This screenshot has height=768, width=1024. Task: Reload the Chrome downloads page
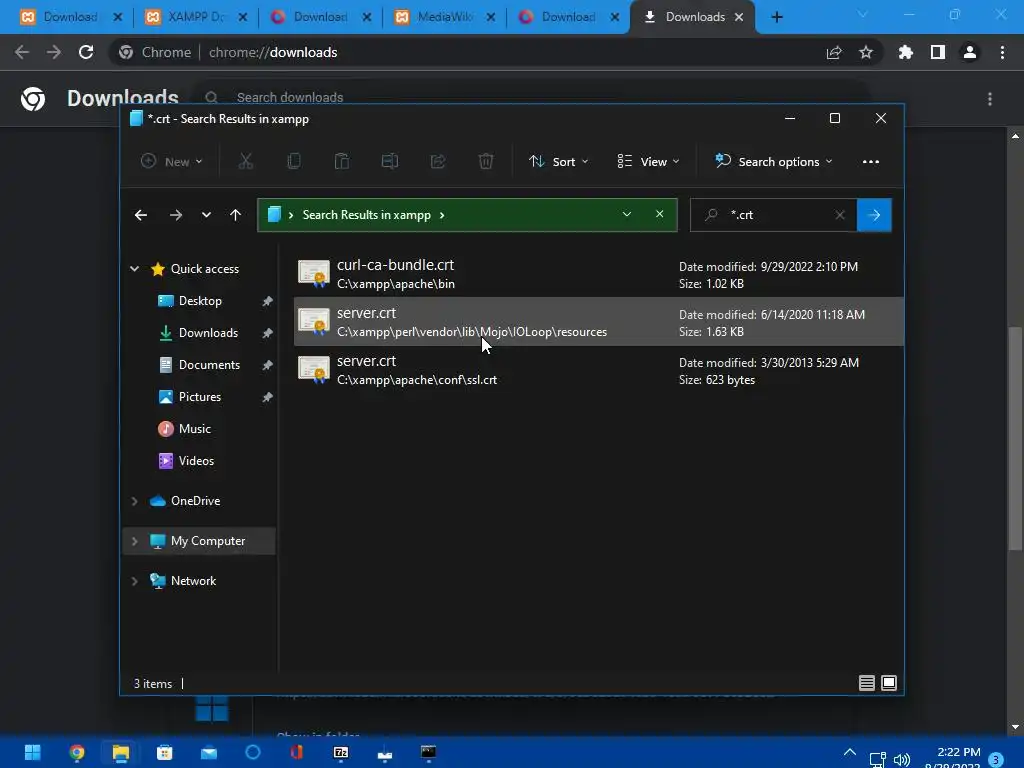tap(86, 52)
